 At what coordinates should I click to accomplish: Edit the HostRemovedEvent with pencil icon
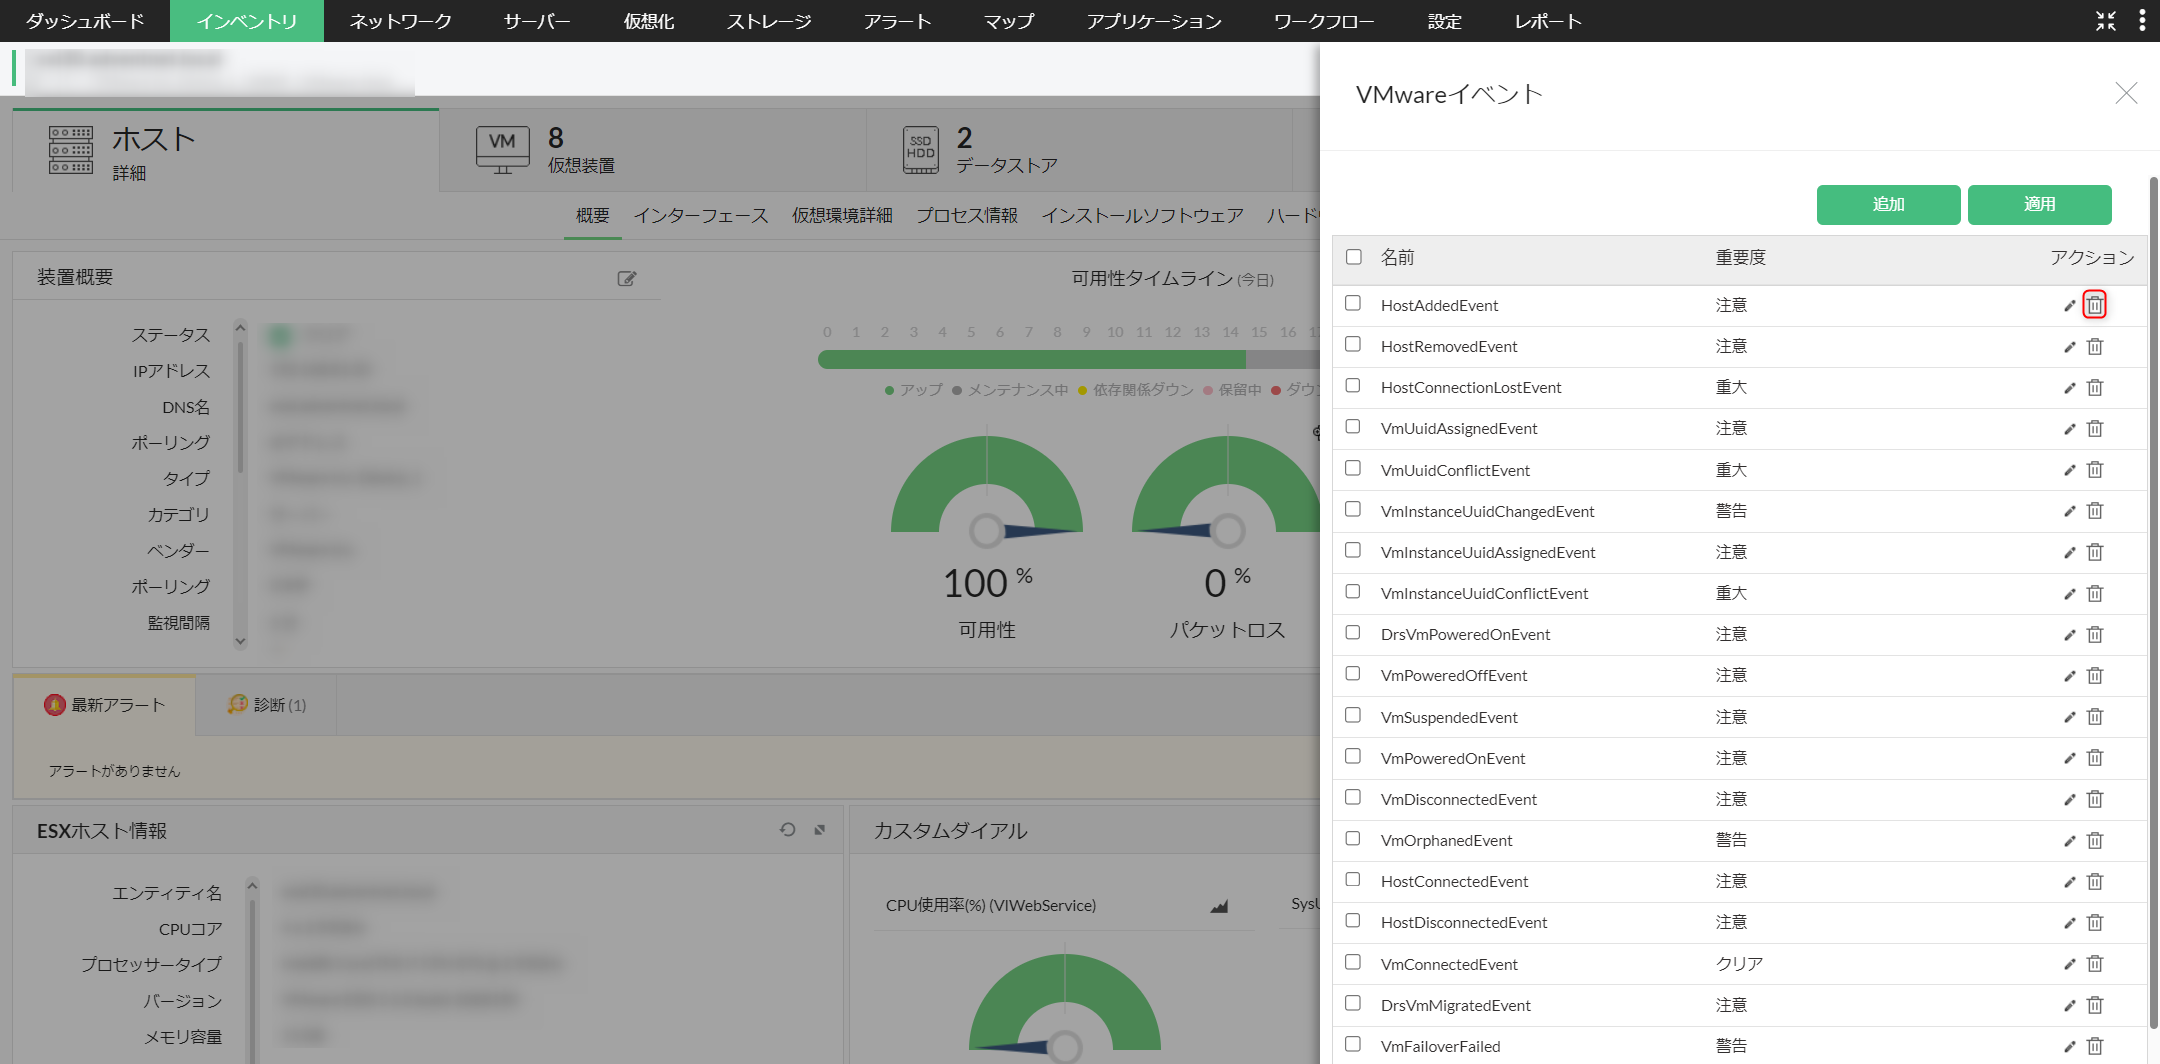pyautogui.click(x=2069, y=347)
